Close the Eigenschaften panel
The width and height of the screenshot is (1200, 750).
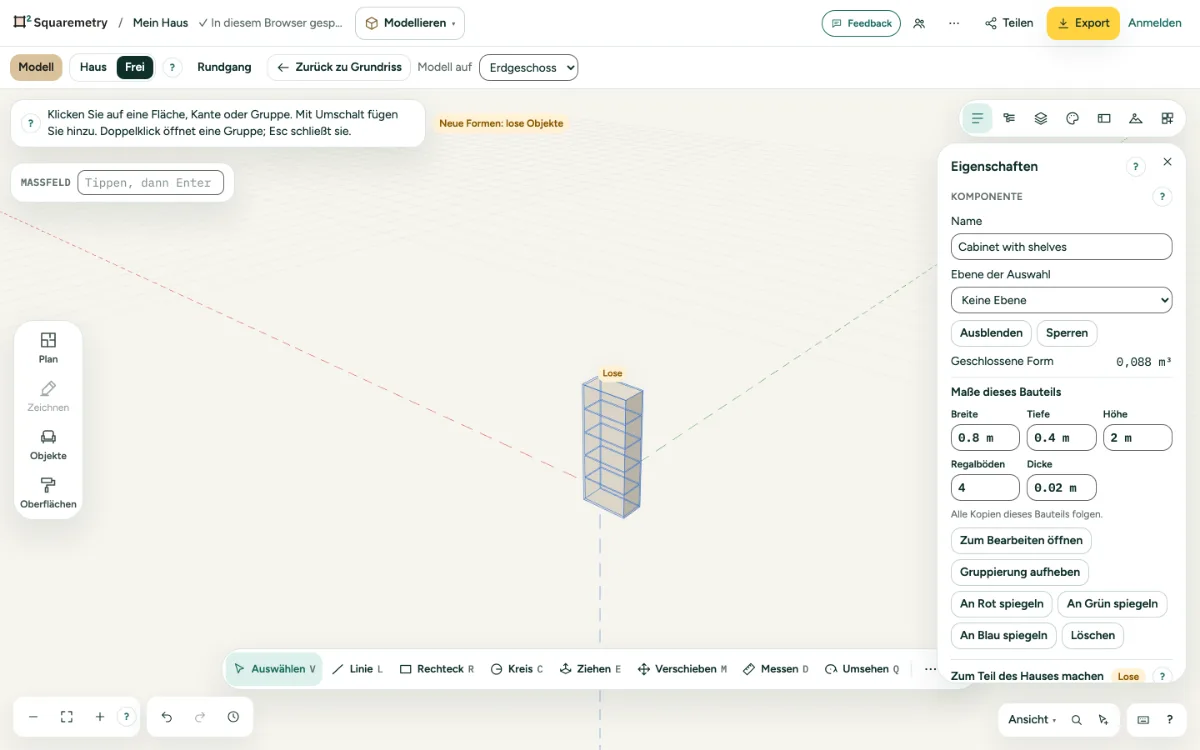1167,162
